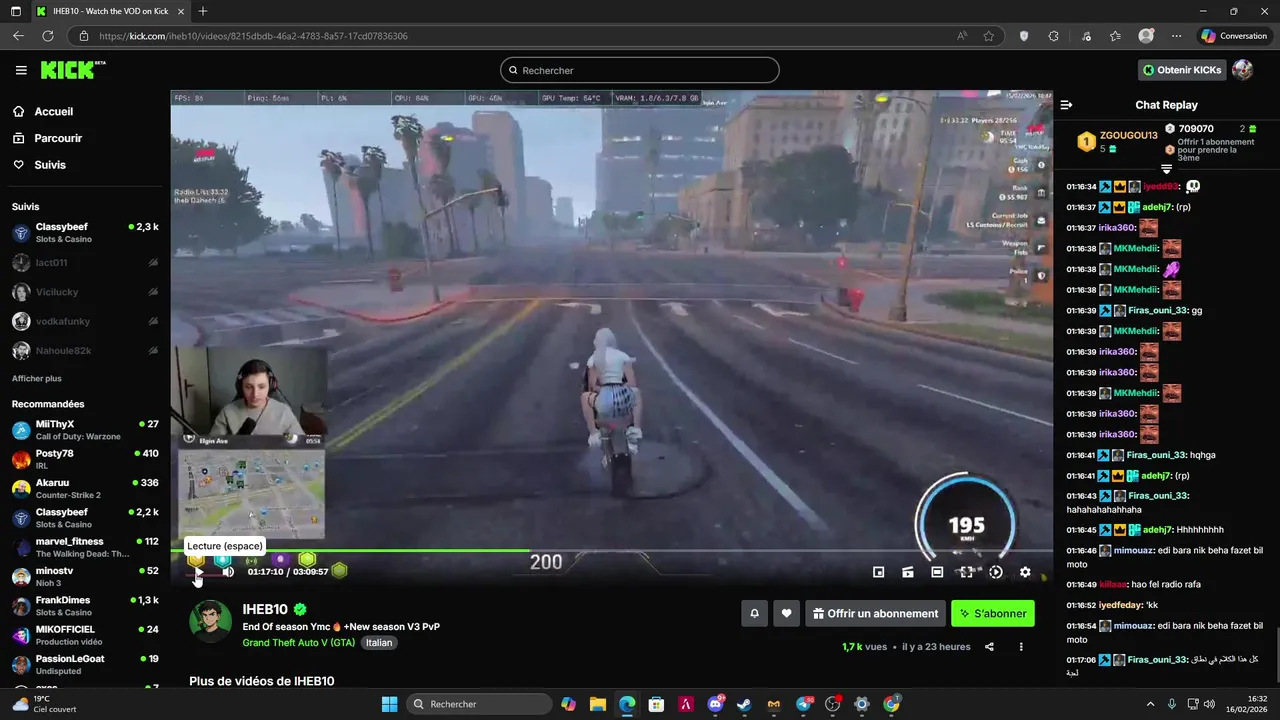Viewport: 1280px width, 720px height.
Task: Toggle theater mode in video player
Action: click(x=937, y=572)
